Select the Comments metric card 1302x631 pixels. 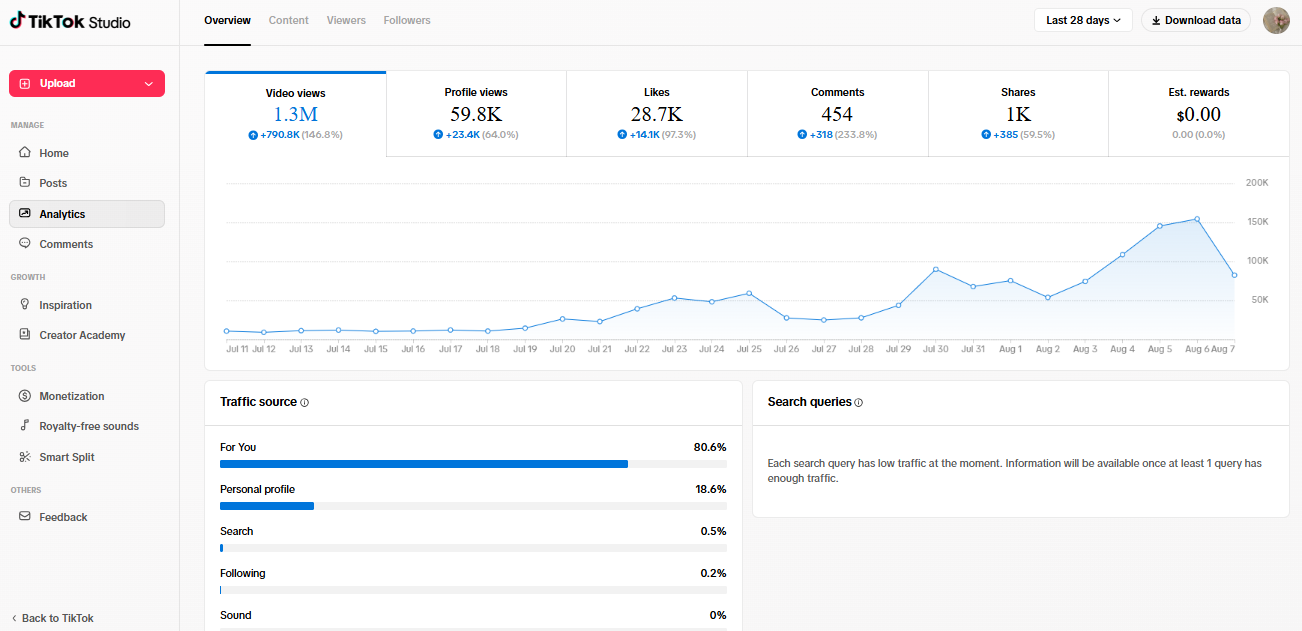click(x=838, y=114)
